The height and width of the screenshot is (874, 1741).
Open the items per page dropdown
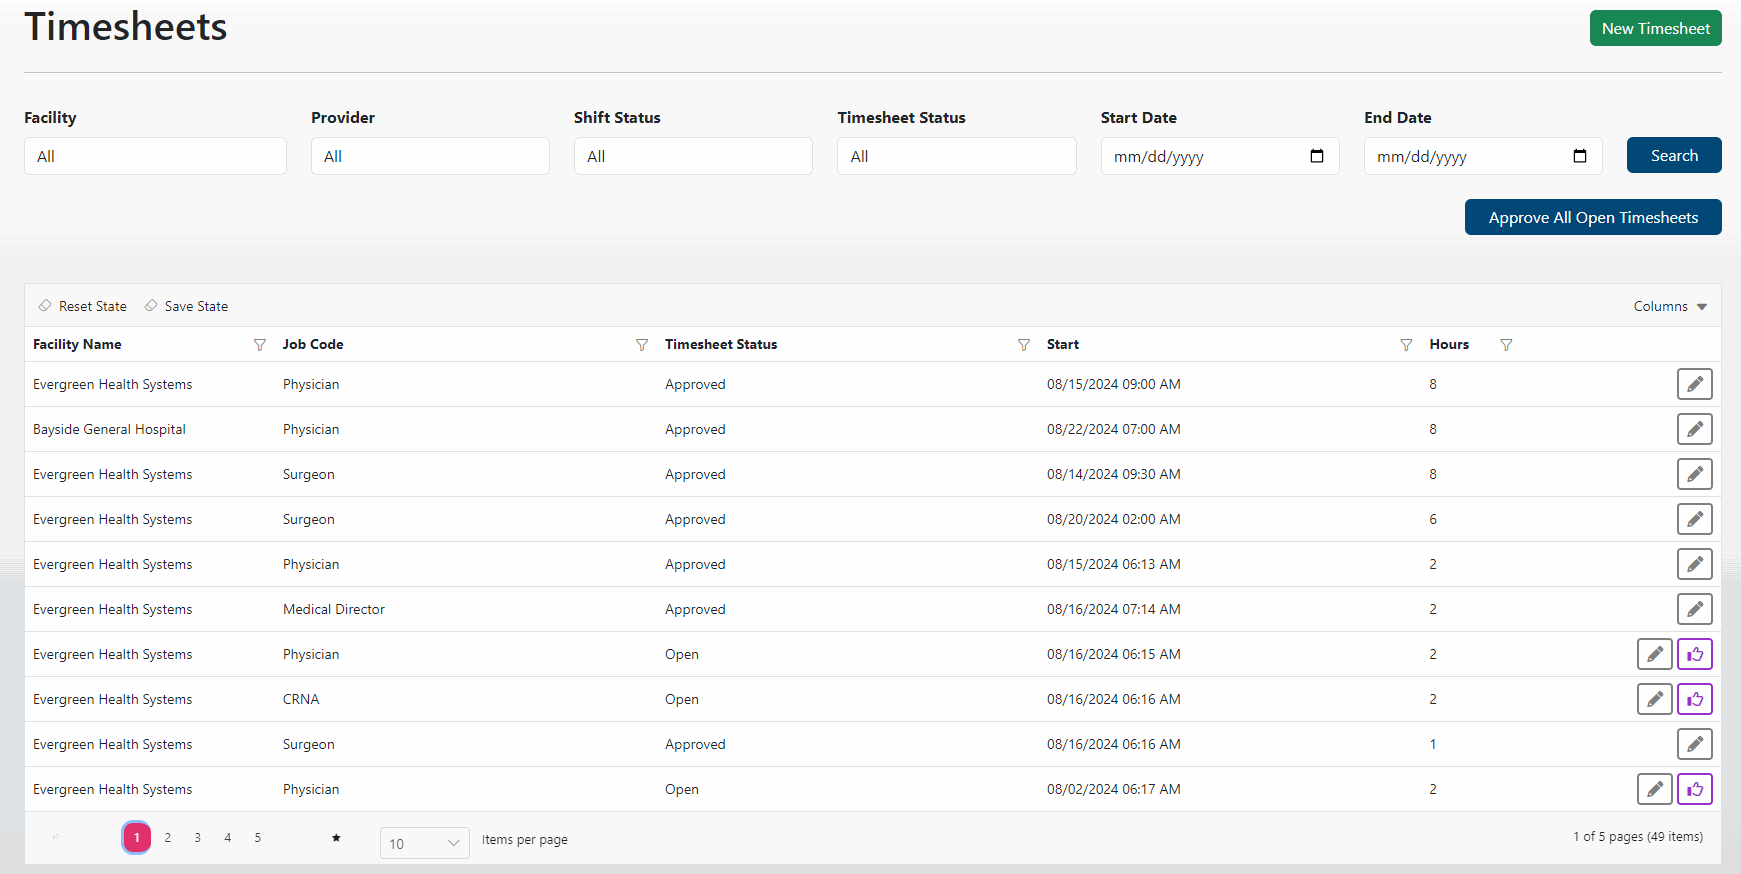coord(425,843)
